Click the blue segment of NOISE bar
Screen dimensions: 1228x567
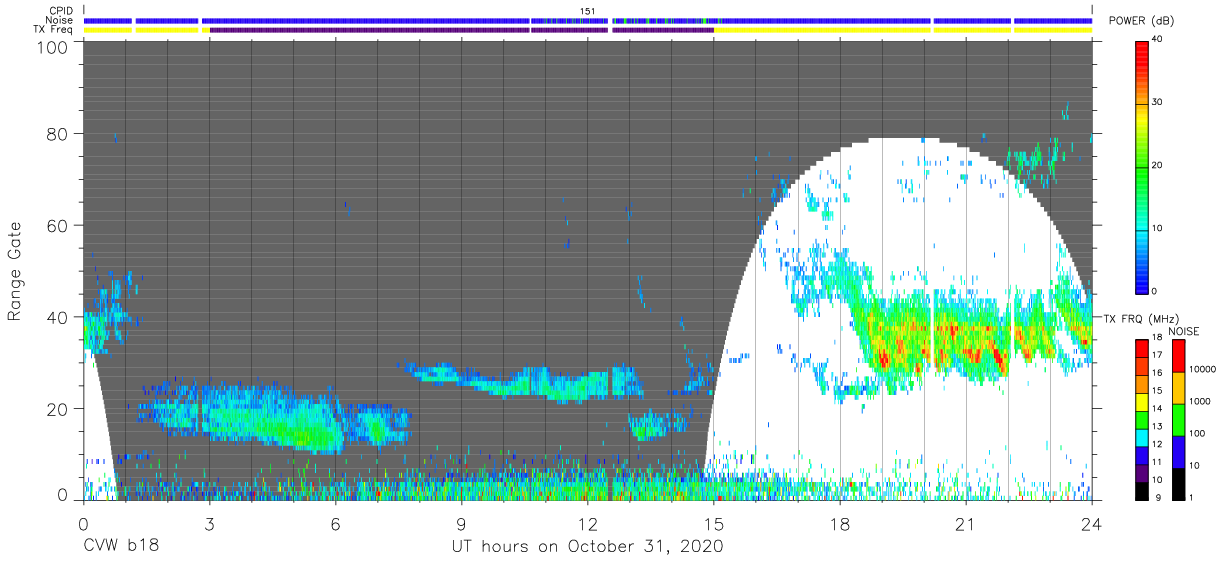tap(1180, 452)
